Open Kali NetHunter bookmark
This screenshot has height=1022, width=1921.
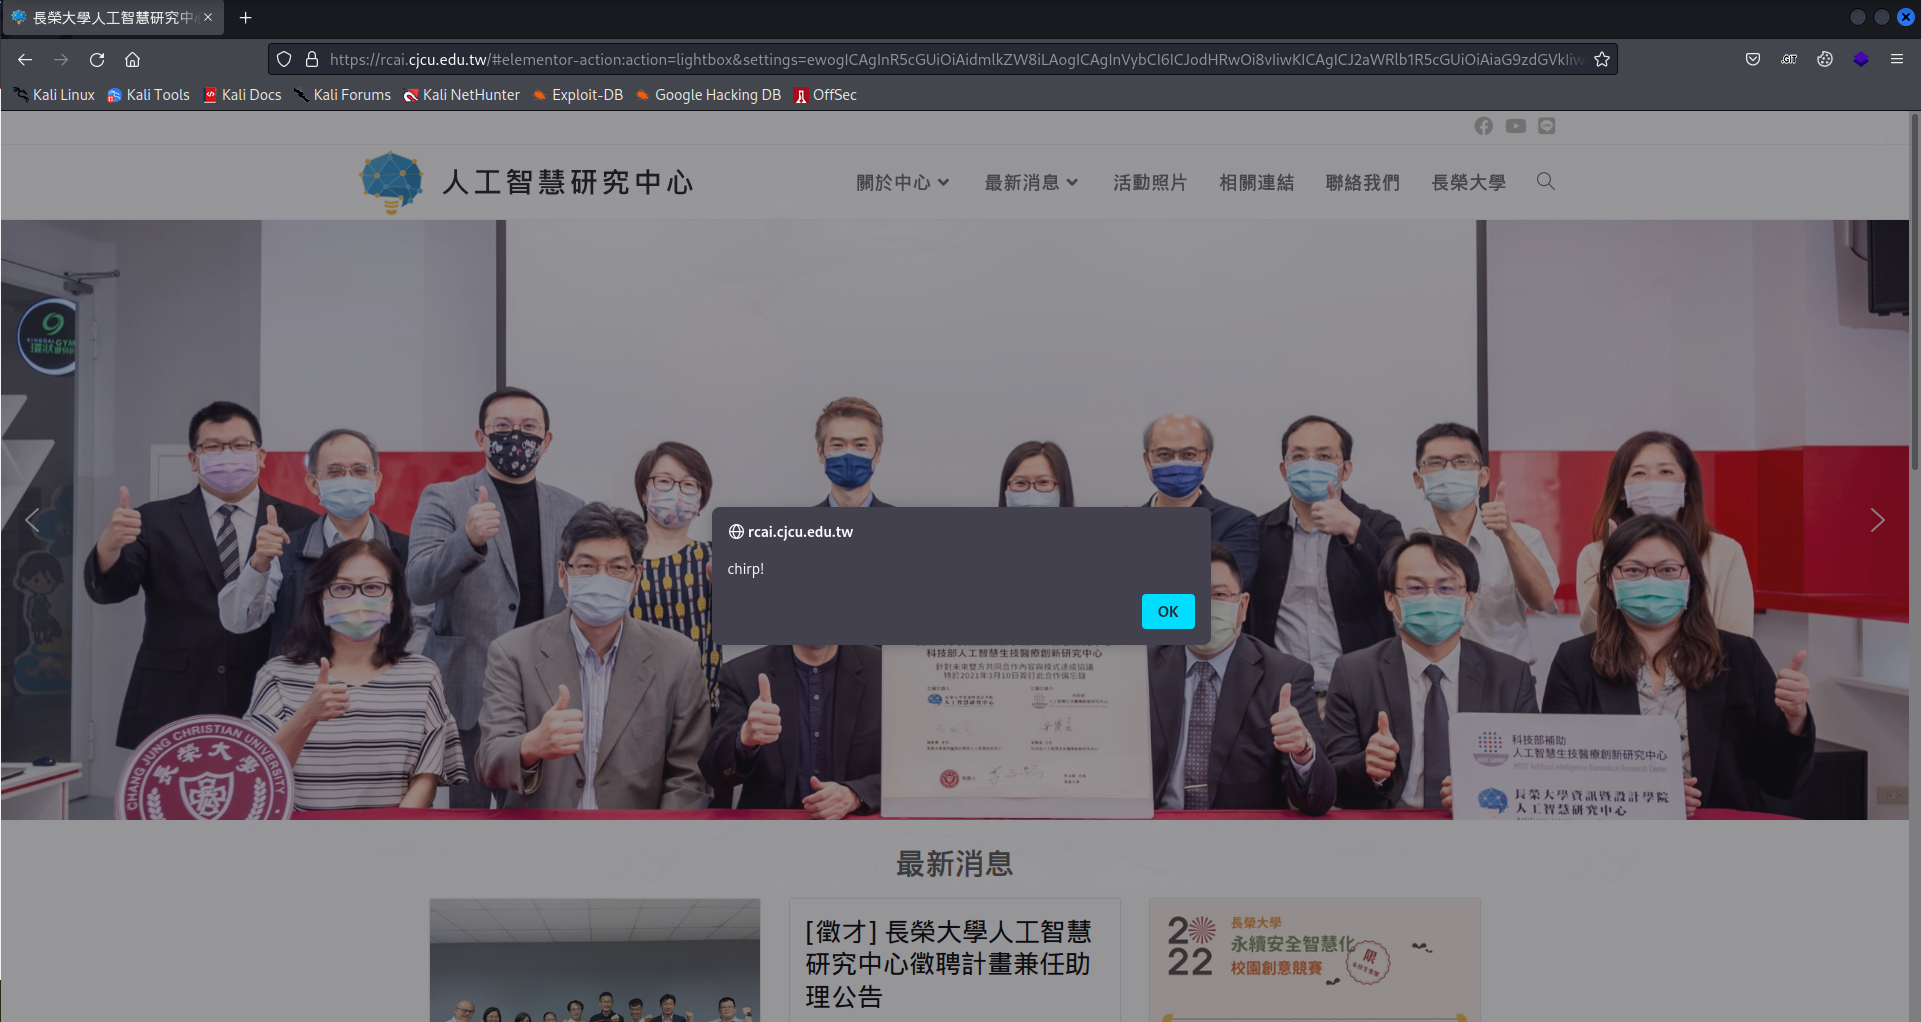pos(462,95)
